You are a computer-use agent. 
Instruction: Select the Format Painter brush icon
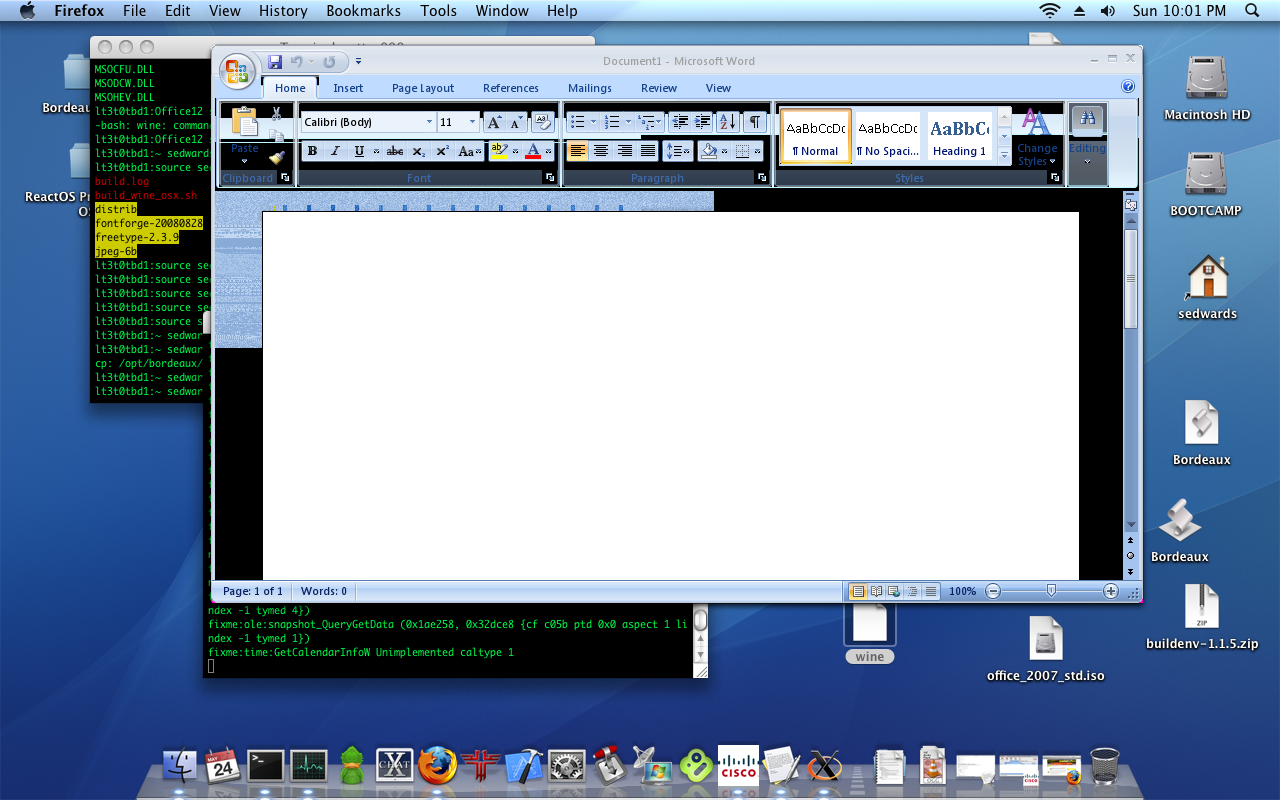277,157
